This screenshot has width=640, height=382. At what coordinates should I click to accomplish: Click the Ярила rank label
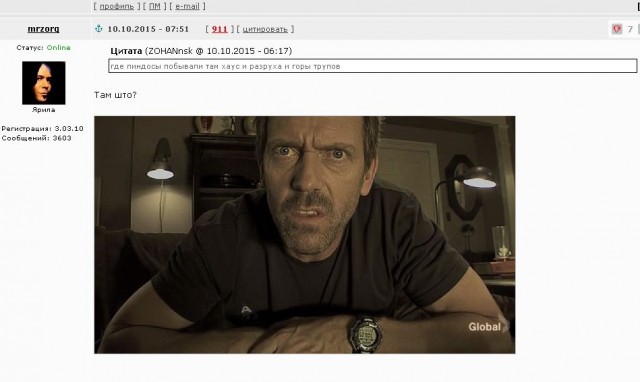click(44, 110)
